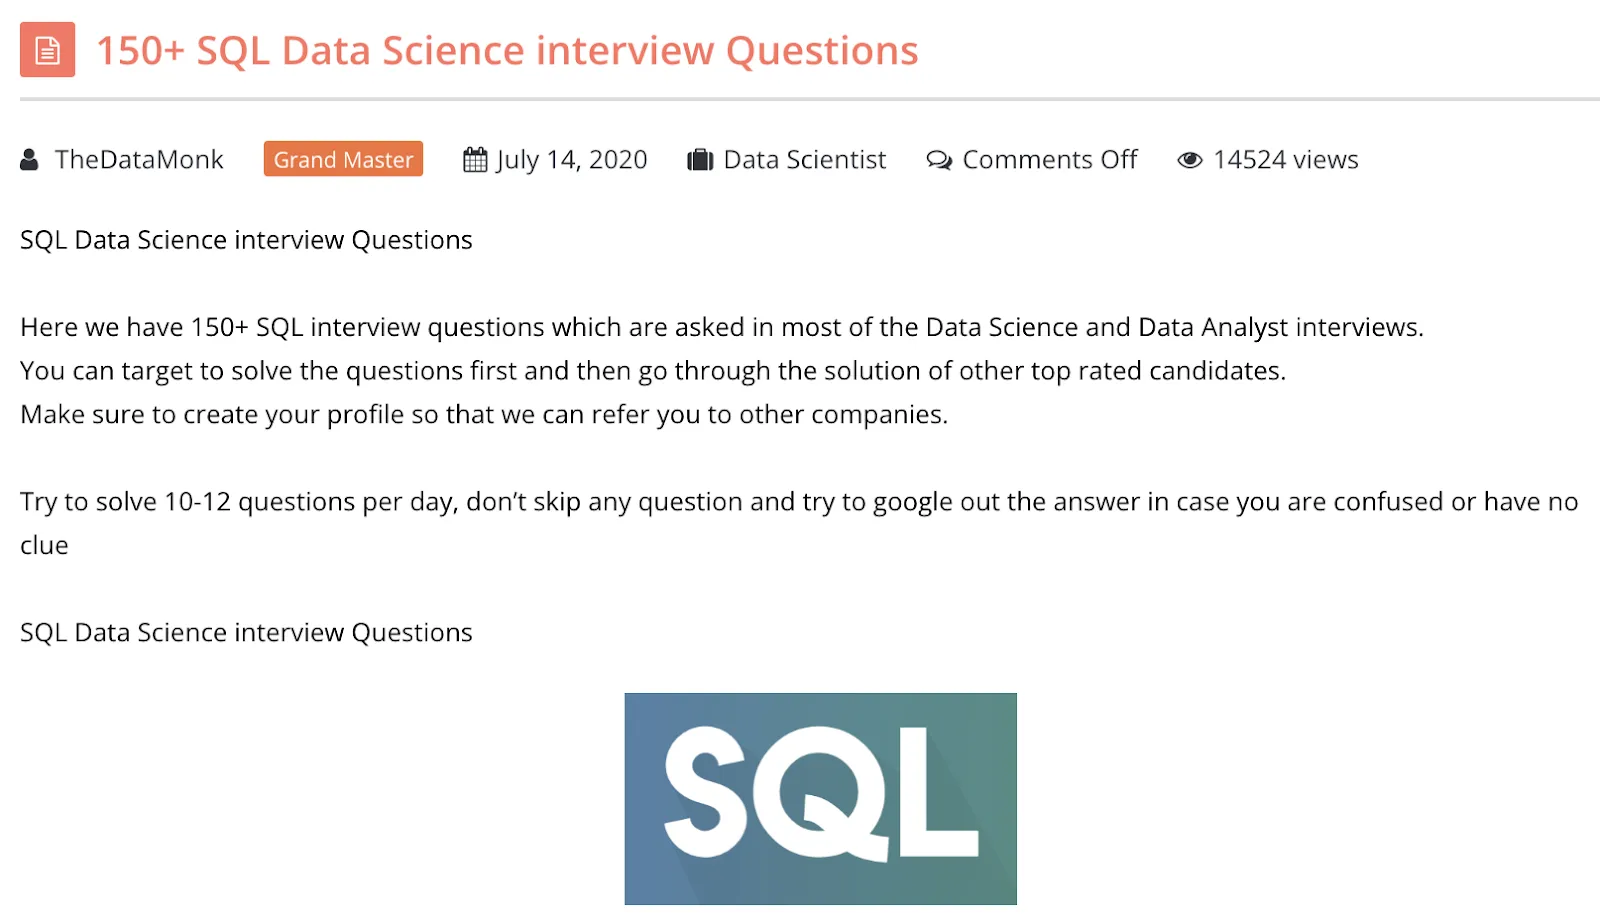Select the speech bubble comments icon
This screenshot has height=922, width=1600.
tap(938, 160)
